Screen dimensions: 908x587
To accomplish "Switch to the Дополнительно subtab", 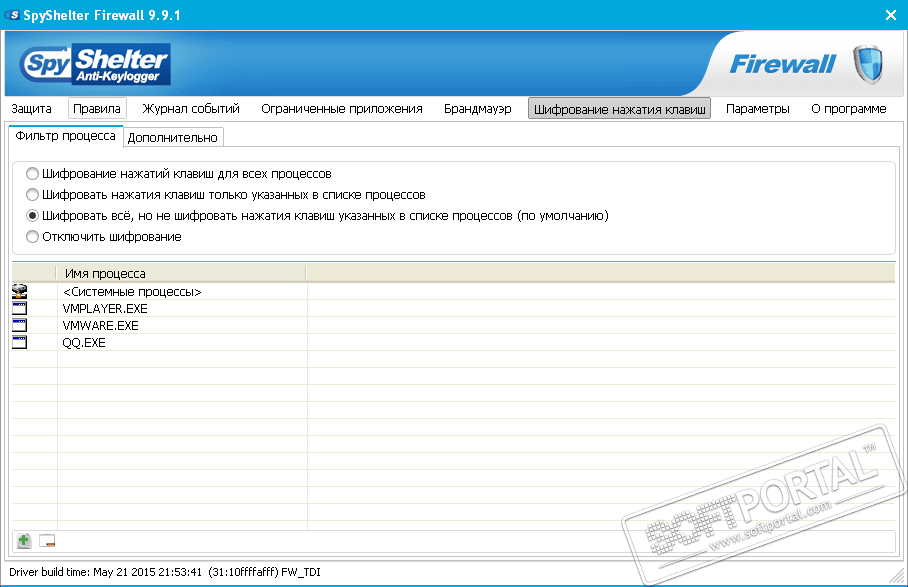I will tap(173, 138).
